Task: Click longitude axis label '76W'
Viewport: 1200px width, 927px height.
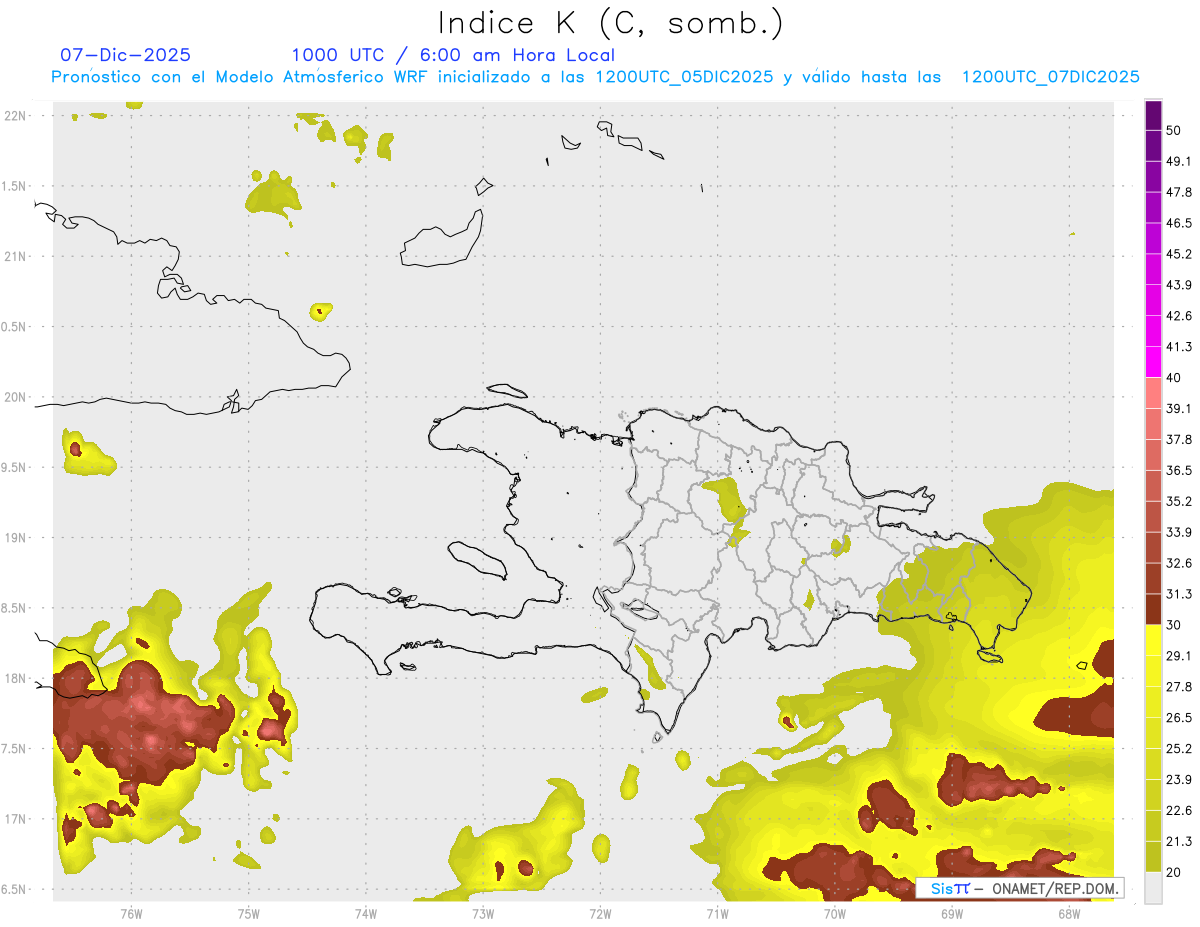Action: 131,914
